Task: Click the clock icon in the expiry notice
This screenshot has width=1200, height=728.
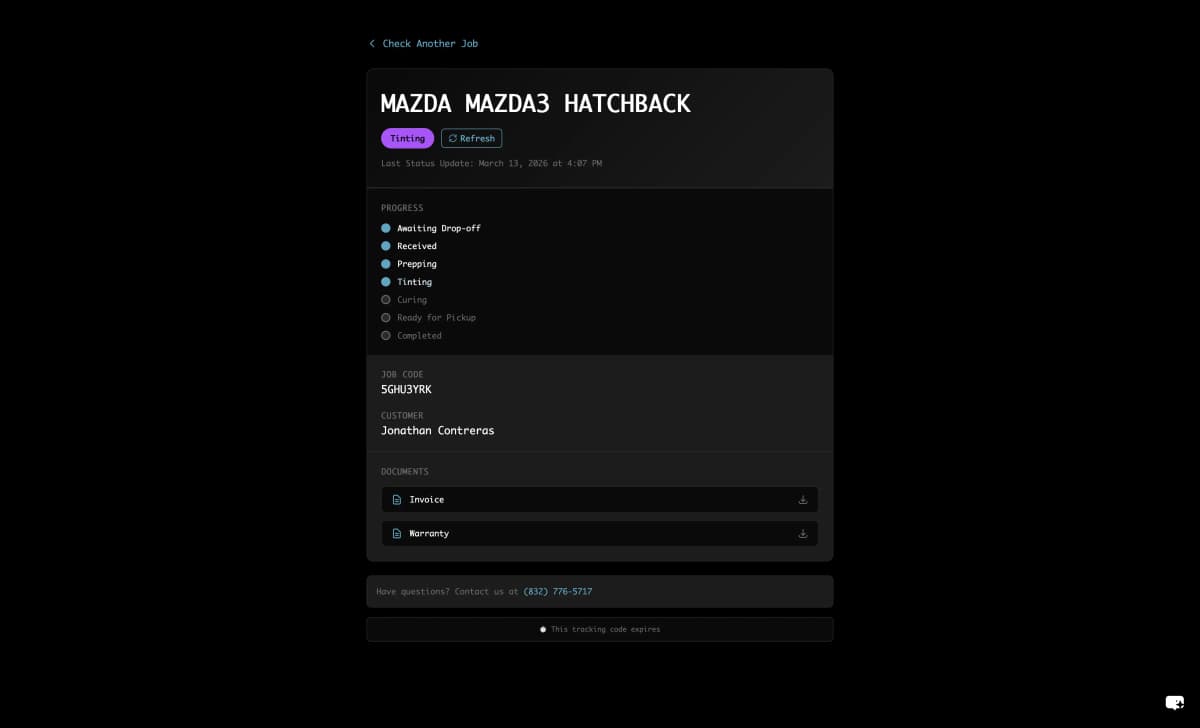Action: pyautogui.click(x=543, y=630)
